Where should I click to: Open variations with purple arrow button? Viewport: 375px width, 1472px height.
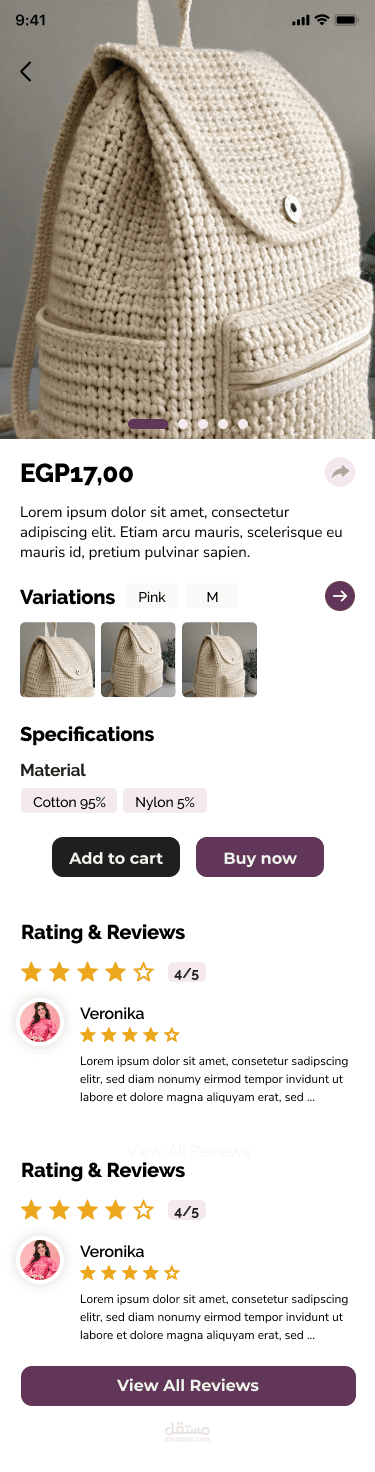pos(340,597)
